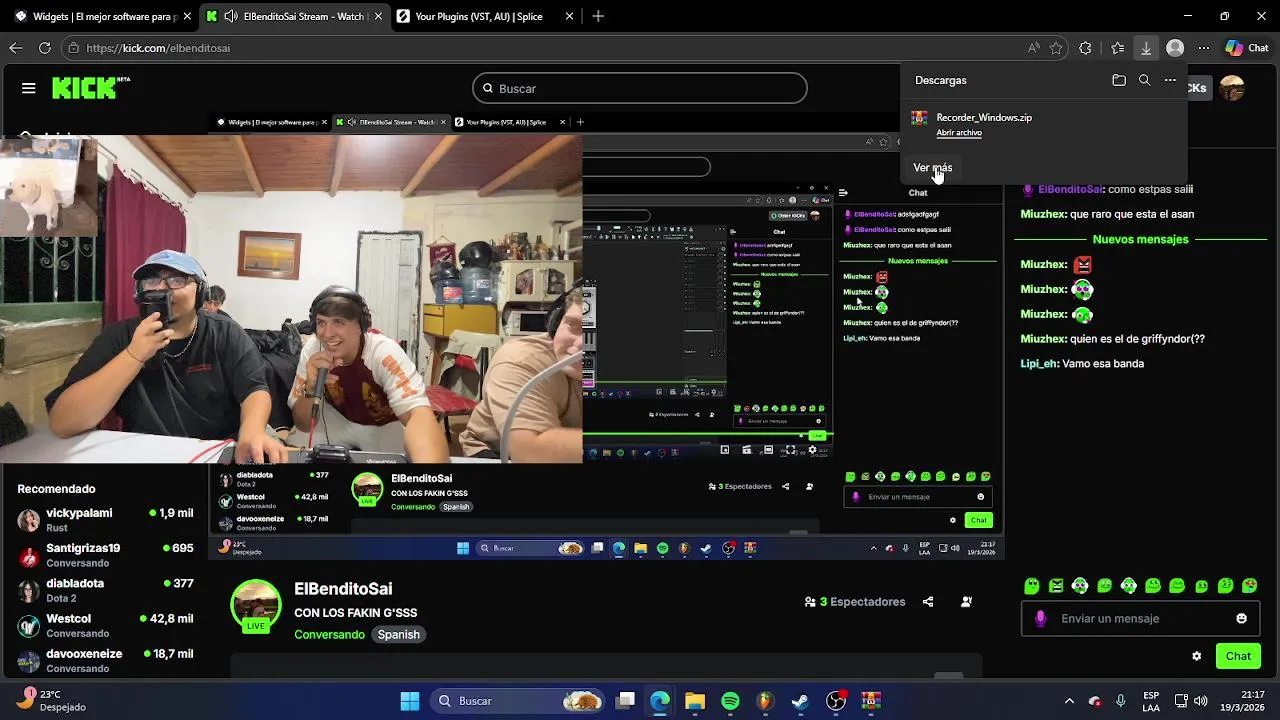Open recommended channel vickypalami
The image size is (1280, 720).
(105, 520)
